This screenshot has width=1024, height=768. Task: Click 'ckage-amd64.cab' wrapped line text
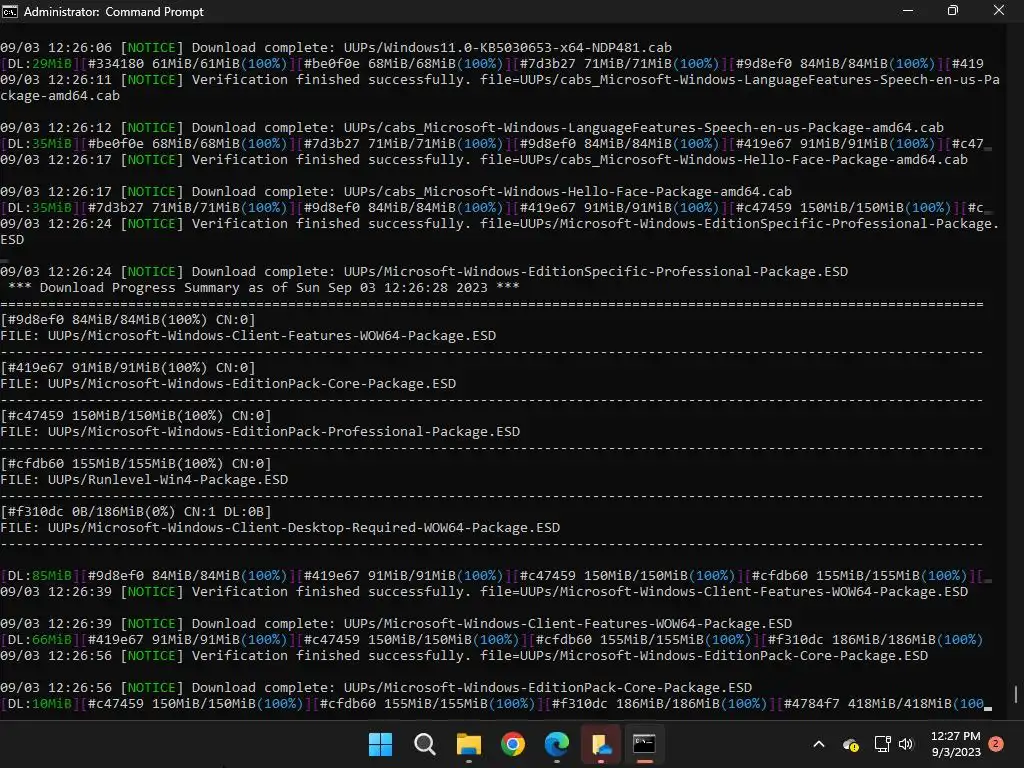click(x=60, y=95)
